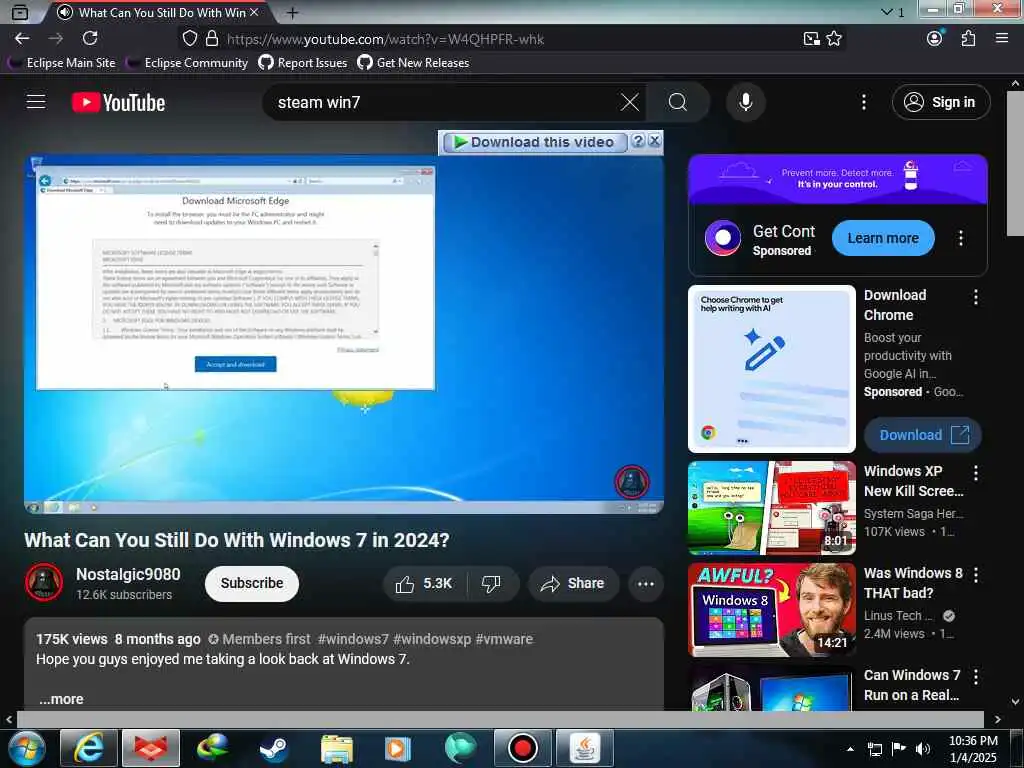The height and width of the screenshot is (768, 1024).
Task: Open Steam from the taskbar
Action: tap(273, 749)
